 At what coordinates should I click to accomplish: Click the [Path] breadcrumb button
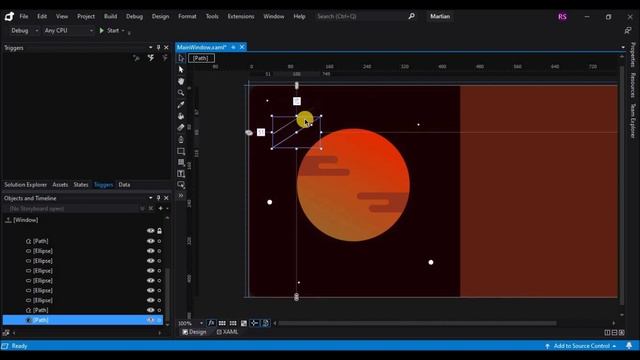(201, 58)
